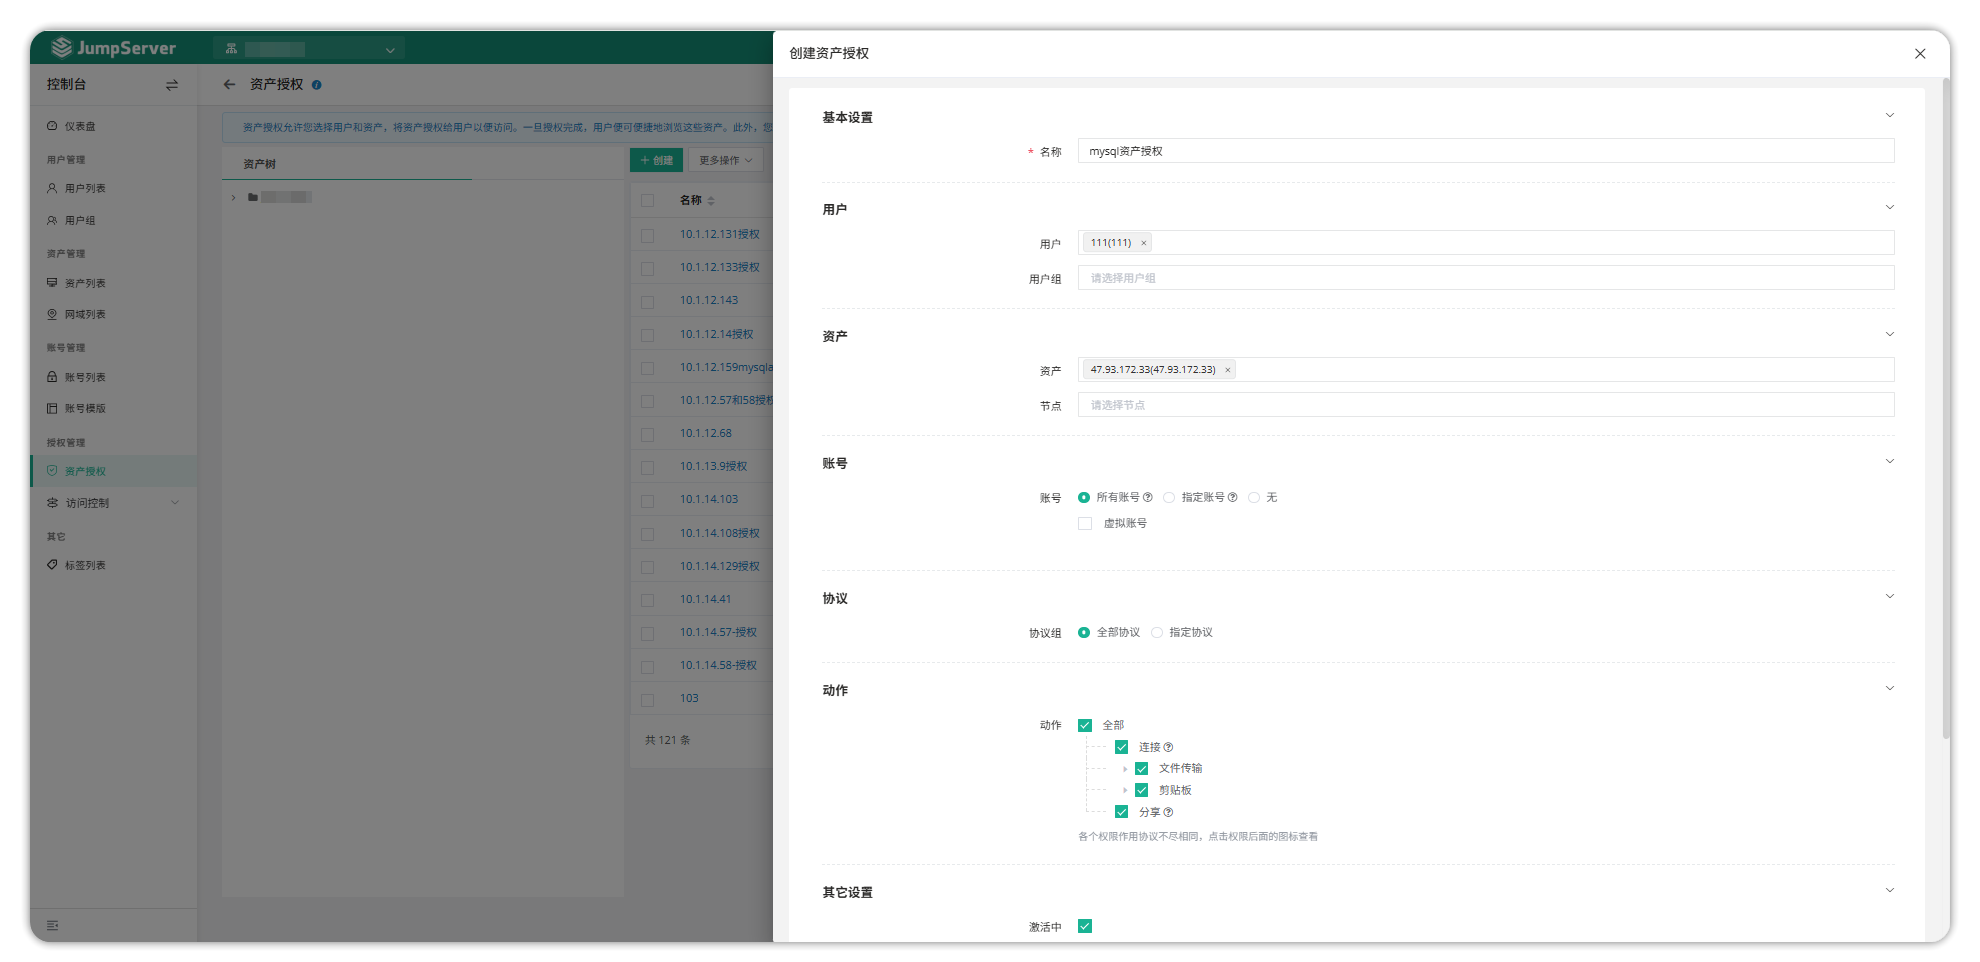
Task: Open 资产列表 in the sidebar
Action: pyautogui.click(x=85, y=283)
